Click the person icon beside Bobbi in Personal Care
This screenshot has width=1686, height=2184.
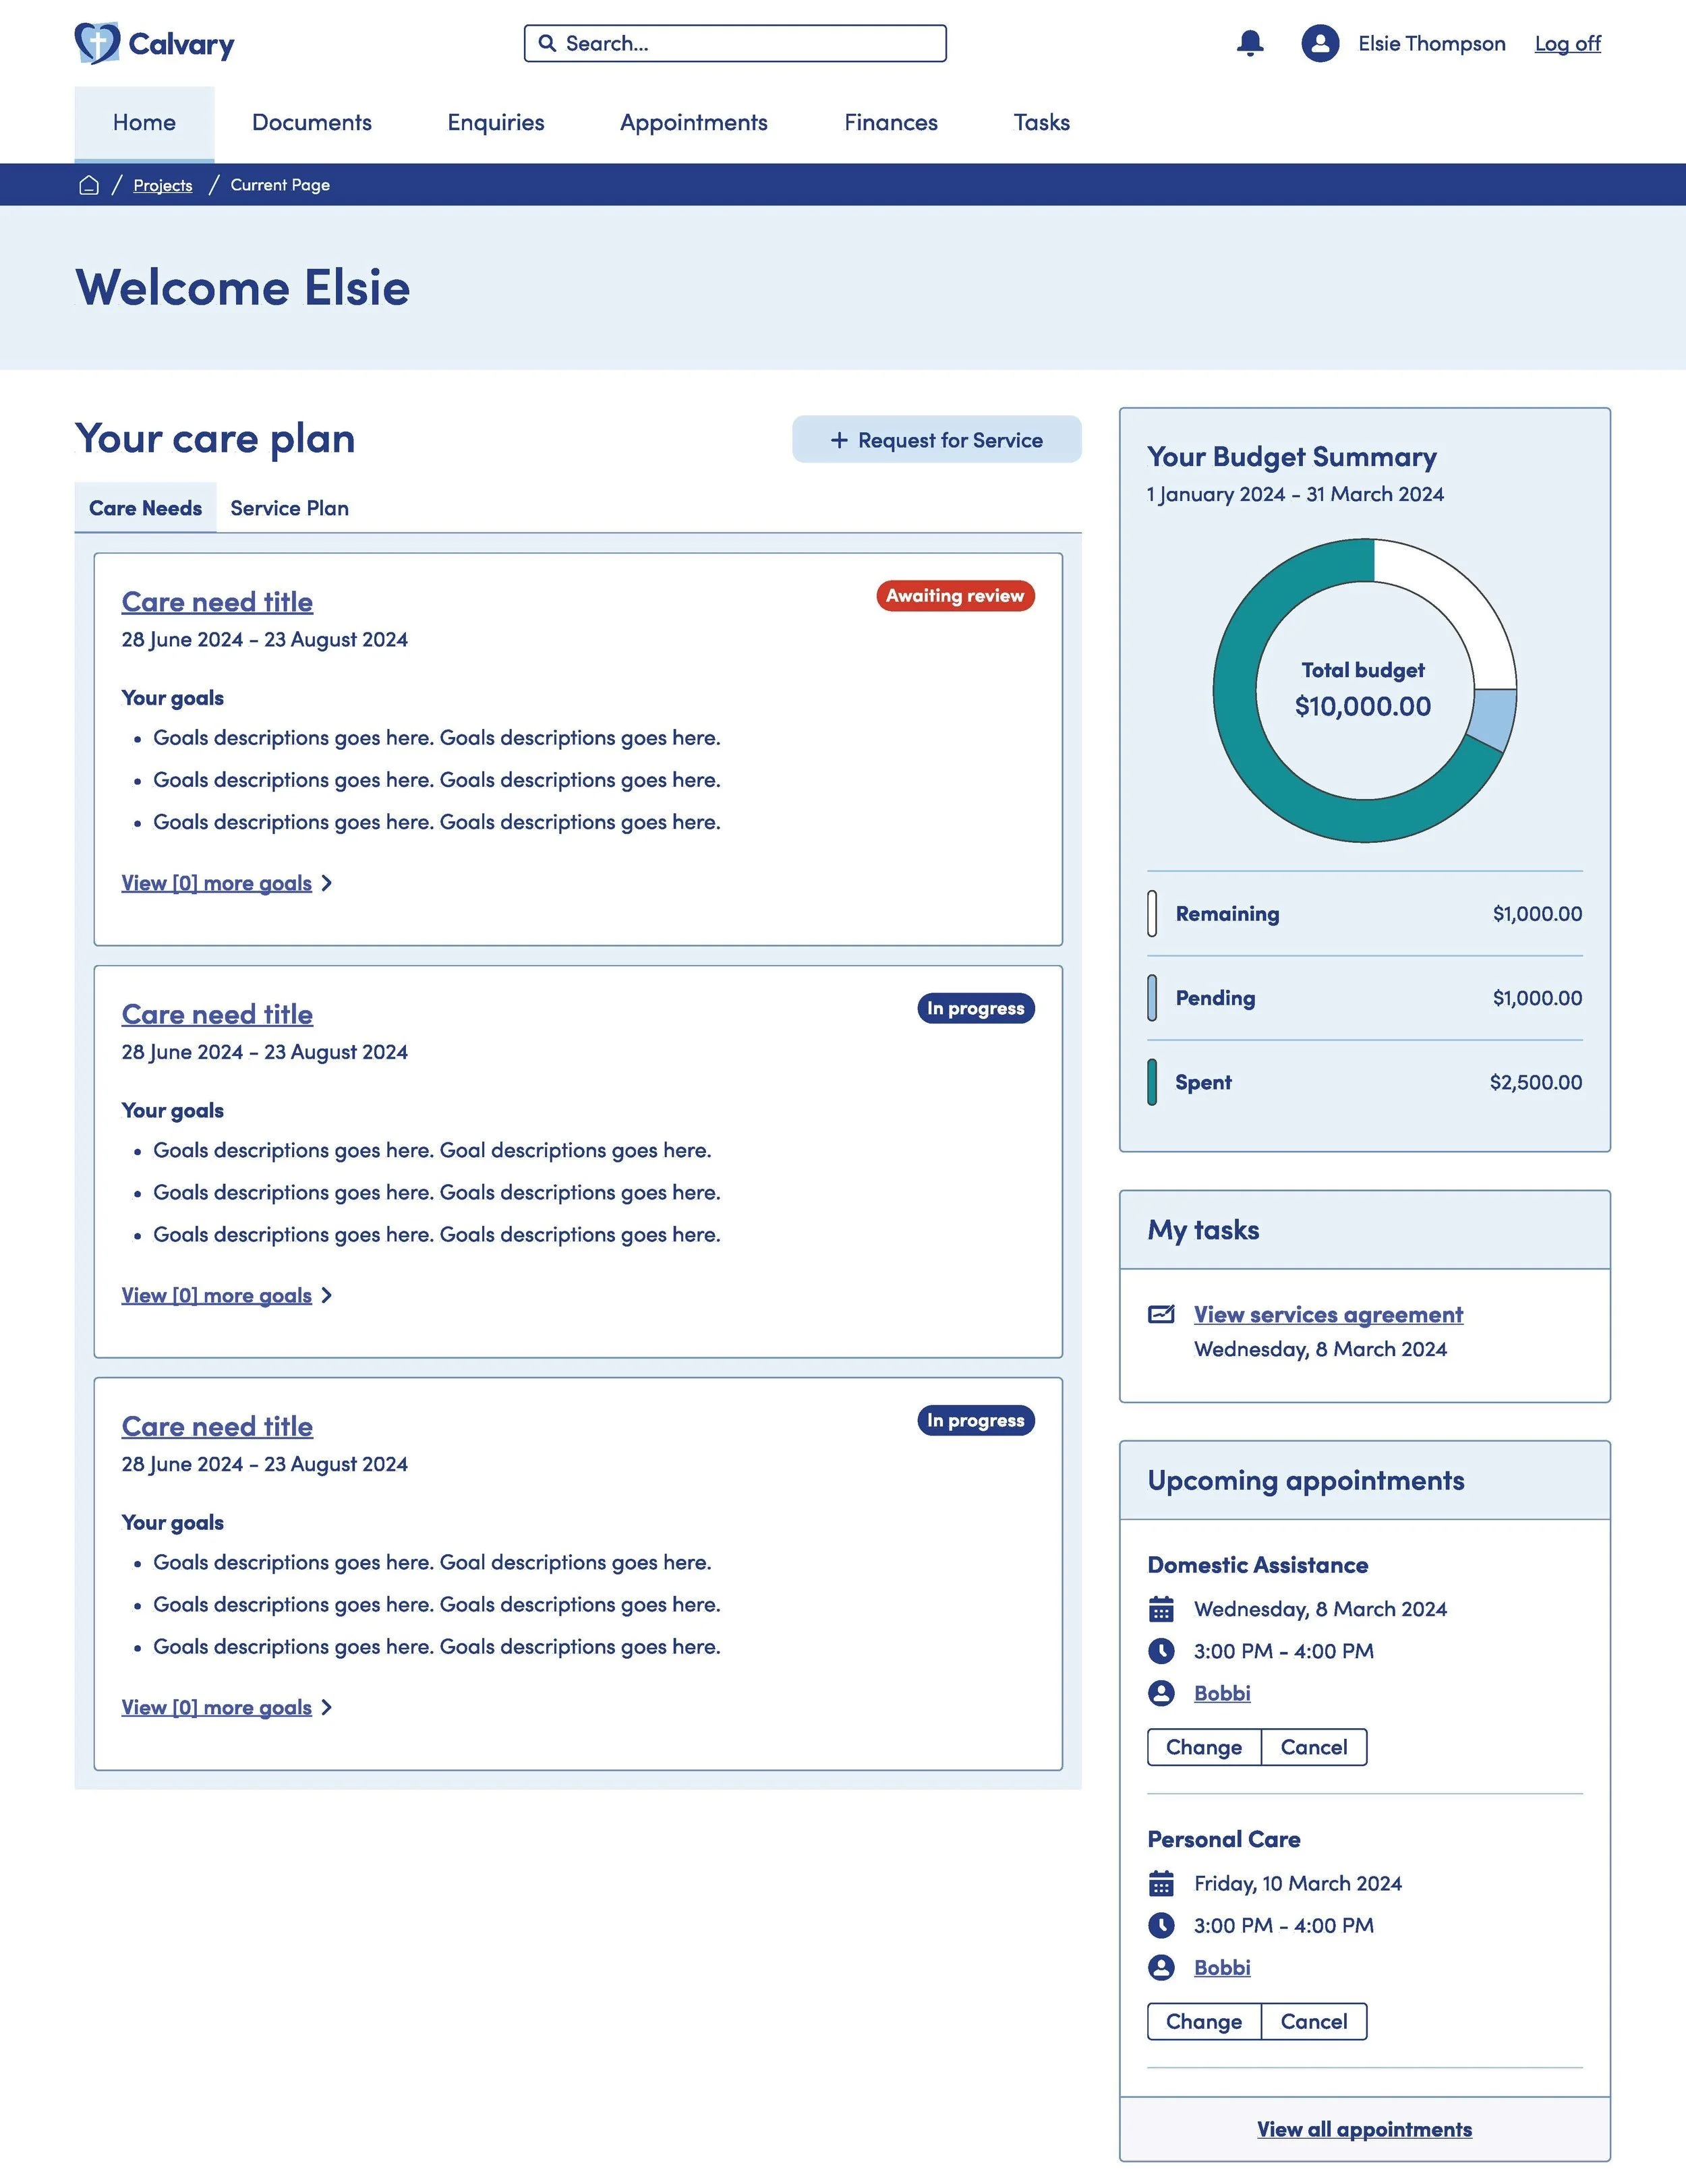click(x=1161, y=1967)
